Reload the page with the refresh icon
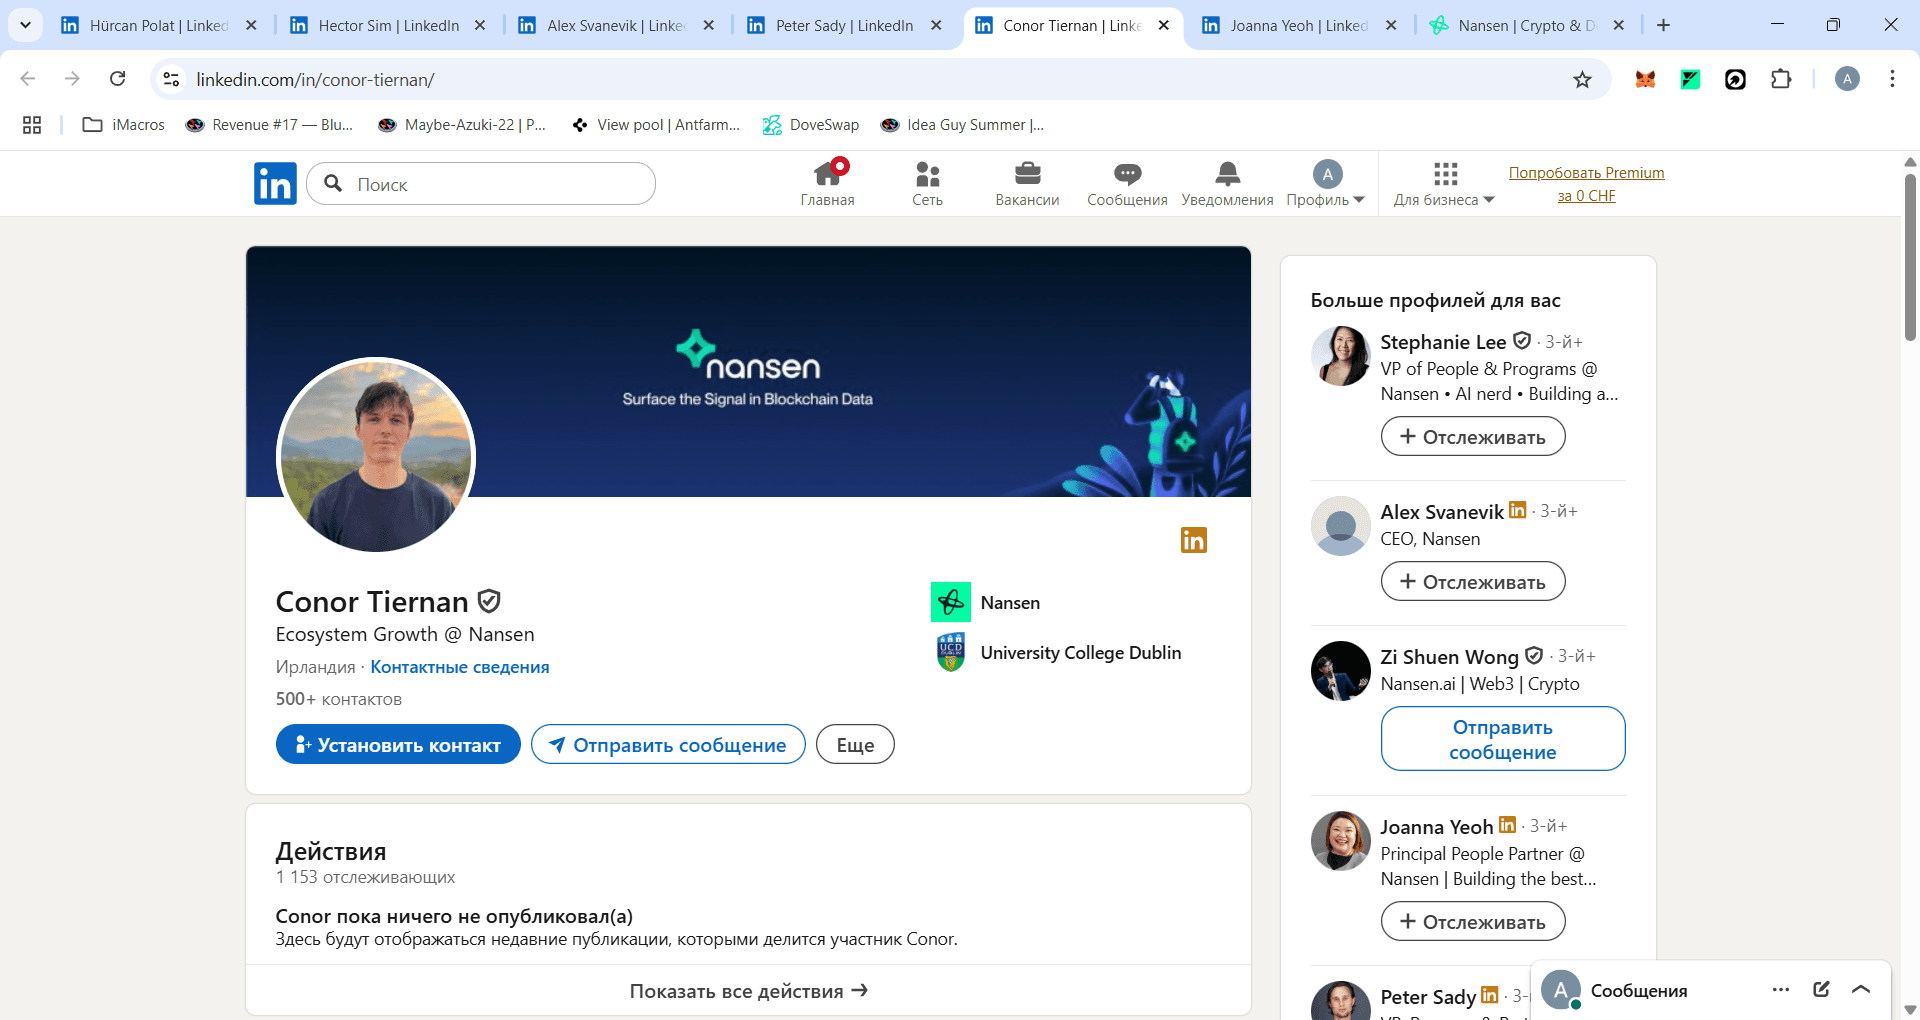Image resolution: width=1920 pixels, height=1020 pixels. (x=117, y=79)
